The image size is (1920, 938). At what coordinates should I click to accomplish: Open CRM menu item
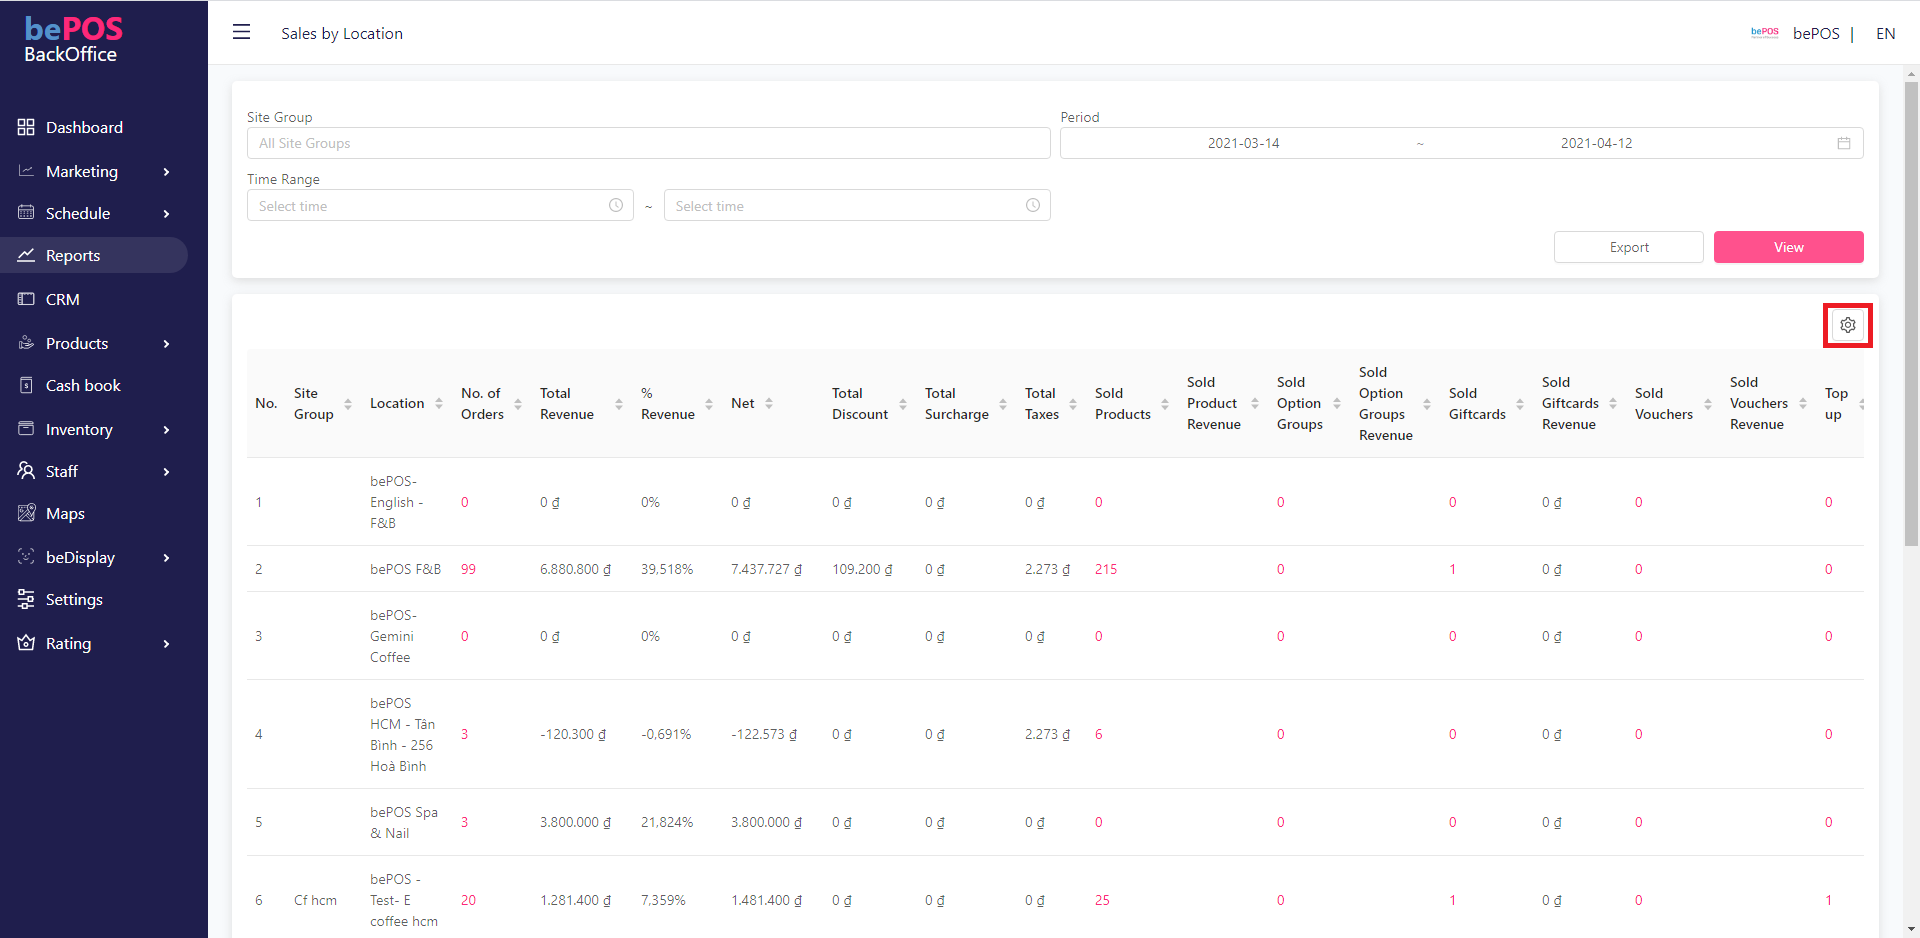[63, 299]
